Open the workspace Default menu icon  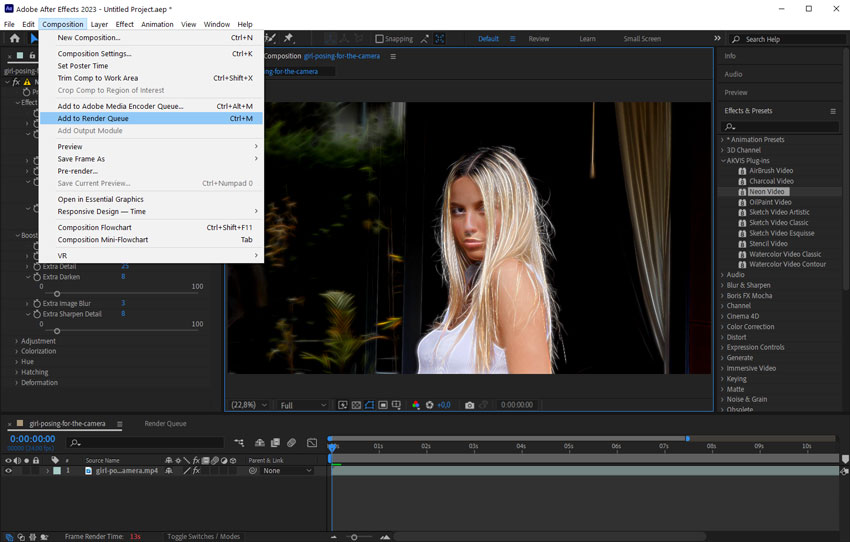coord(512,39)
